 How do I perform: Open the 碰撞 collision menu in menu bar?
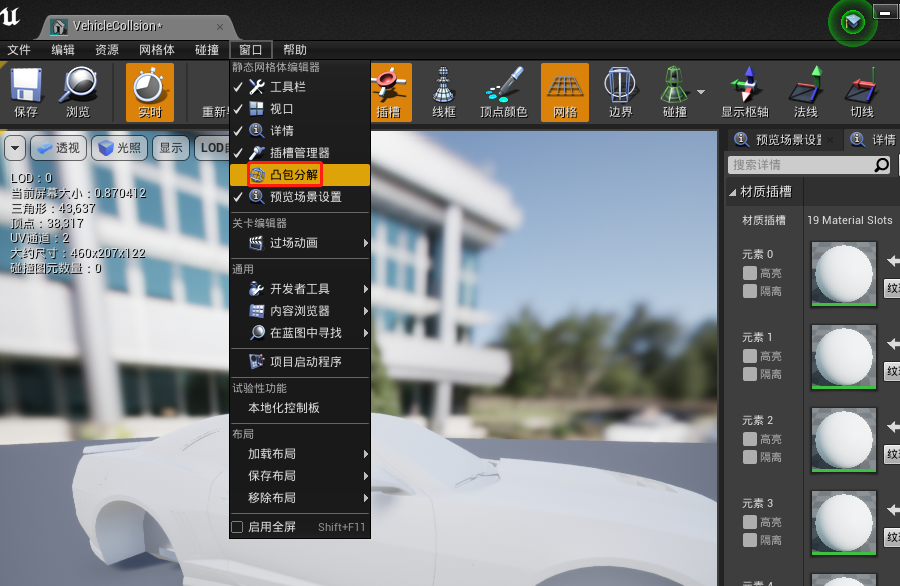click(207, 50)
